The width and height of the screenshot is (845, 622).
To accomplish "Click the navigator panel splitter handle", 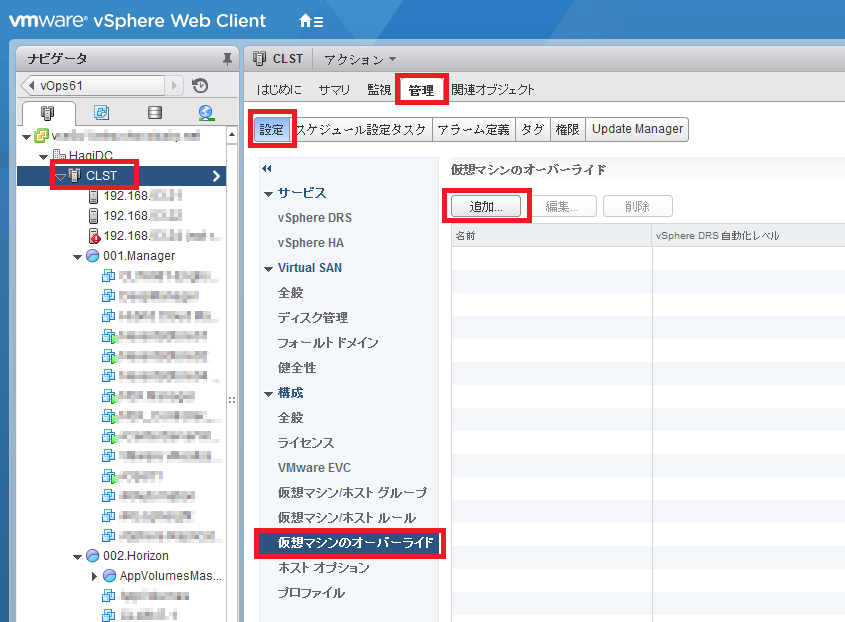I will (232, 400).
